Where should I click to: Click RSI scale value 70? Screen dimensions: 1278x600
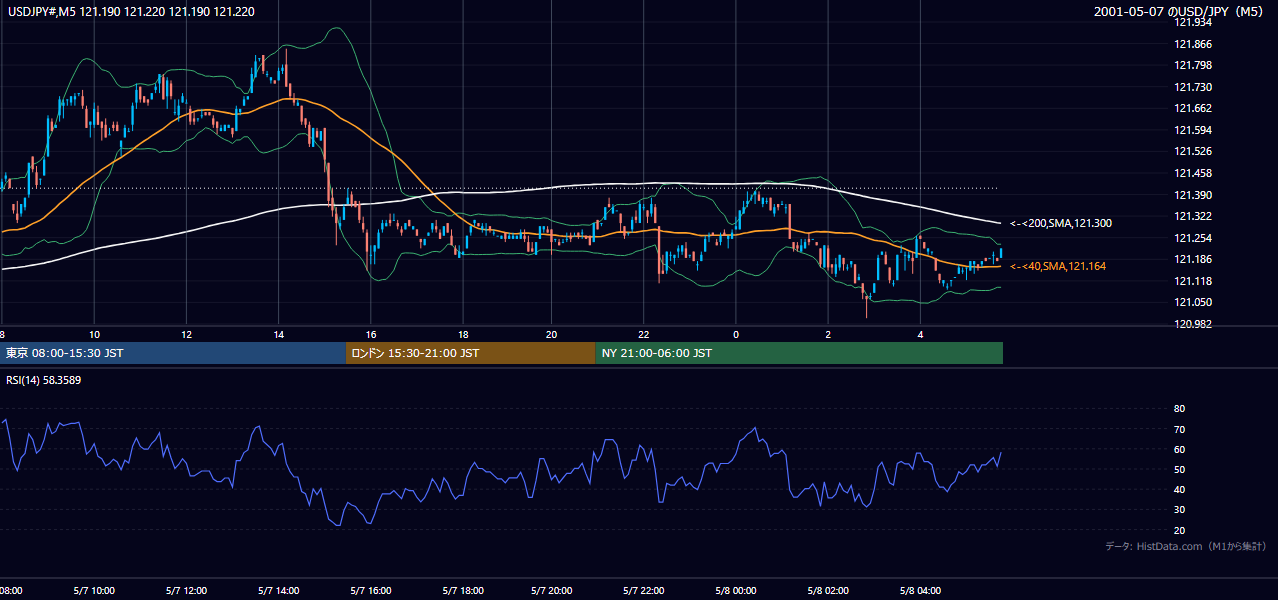(1179, 429)
